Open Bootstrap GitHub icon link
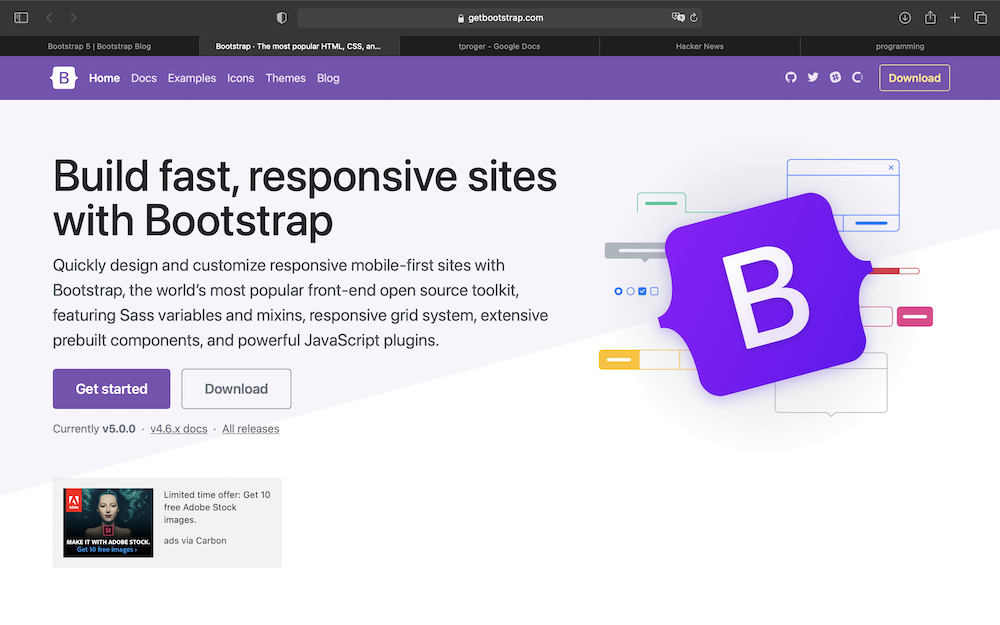The image size is (1000, 625). coord(791,78)
